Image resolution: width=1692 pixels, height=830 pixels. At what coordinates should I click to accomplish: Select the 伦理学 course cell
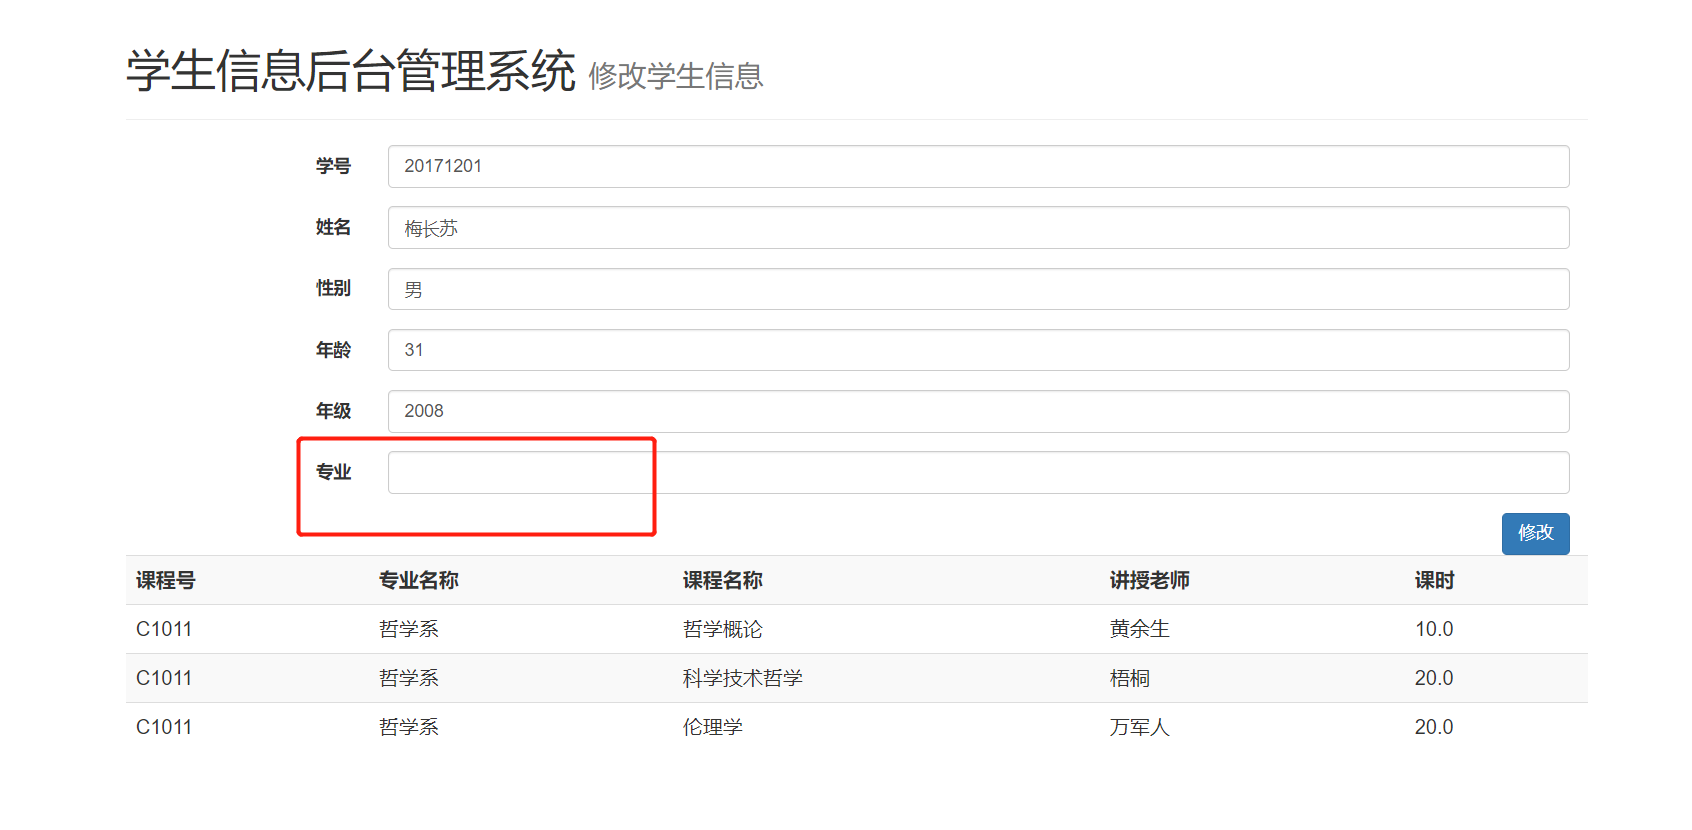tap(713, 727)
